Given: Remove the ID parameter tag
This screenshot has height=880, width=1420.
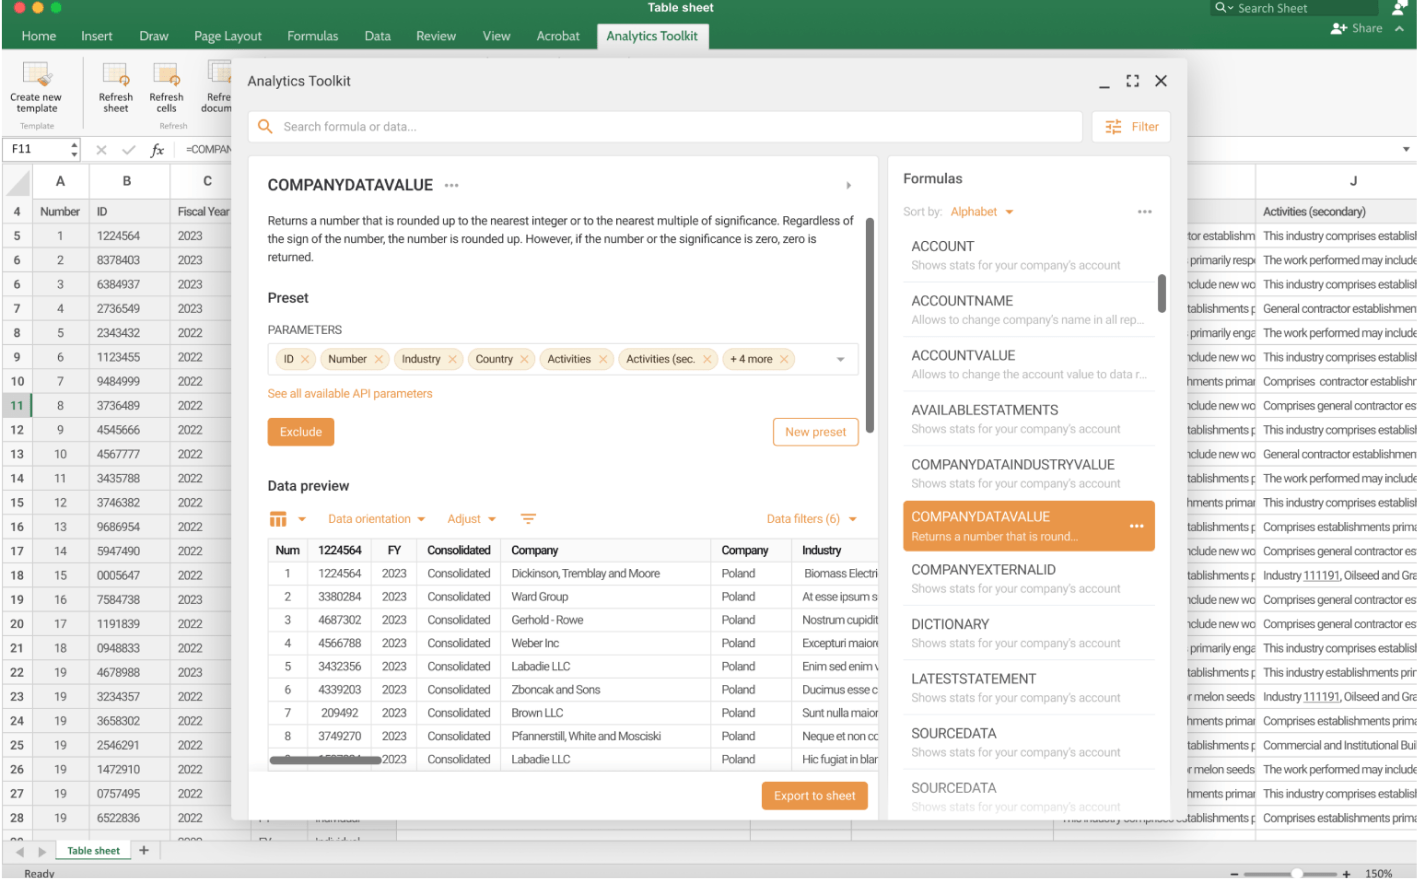Looking at the screenshot, I should click(x=305, y=360).
